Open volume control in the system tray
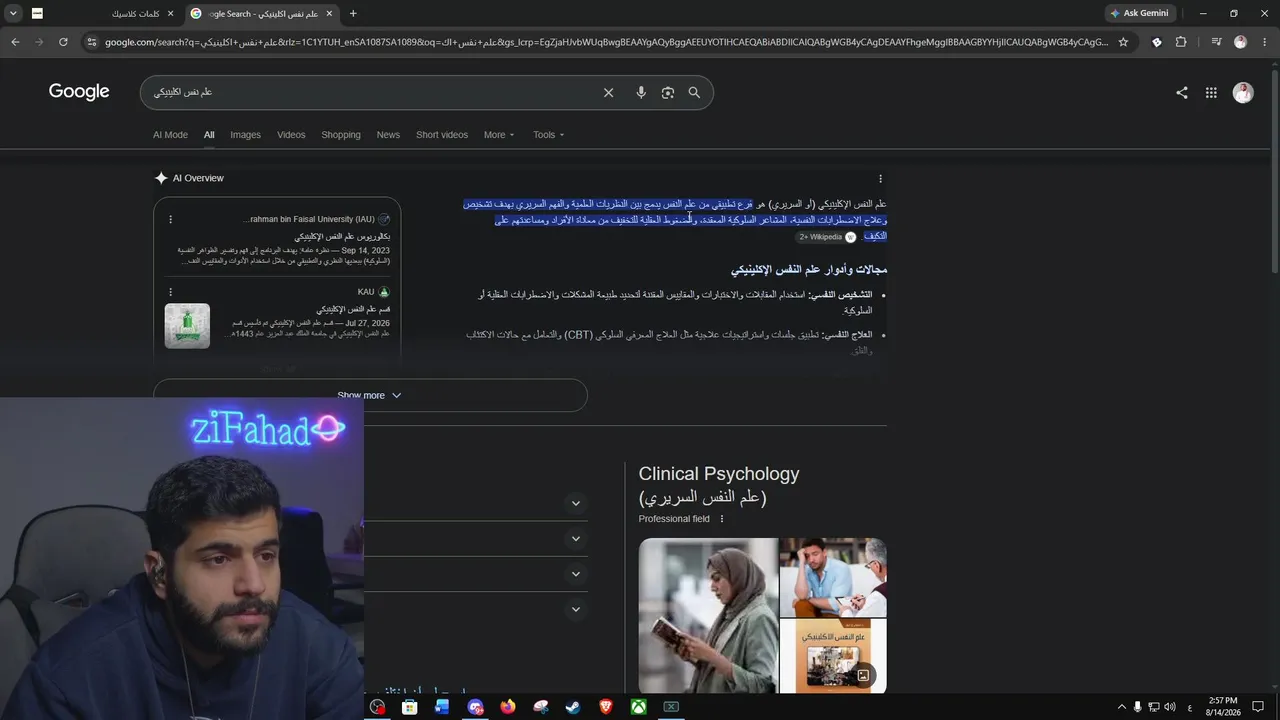Image resolution: width=1280 pixels, height=720 pixels. (x=1170, y=707)
